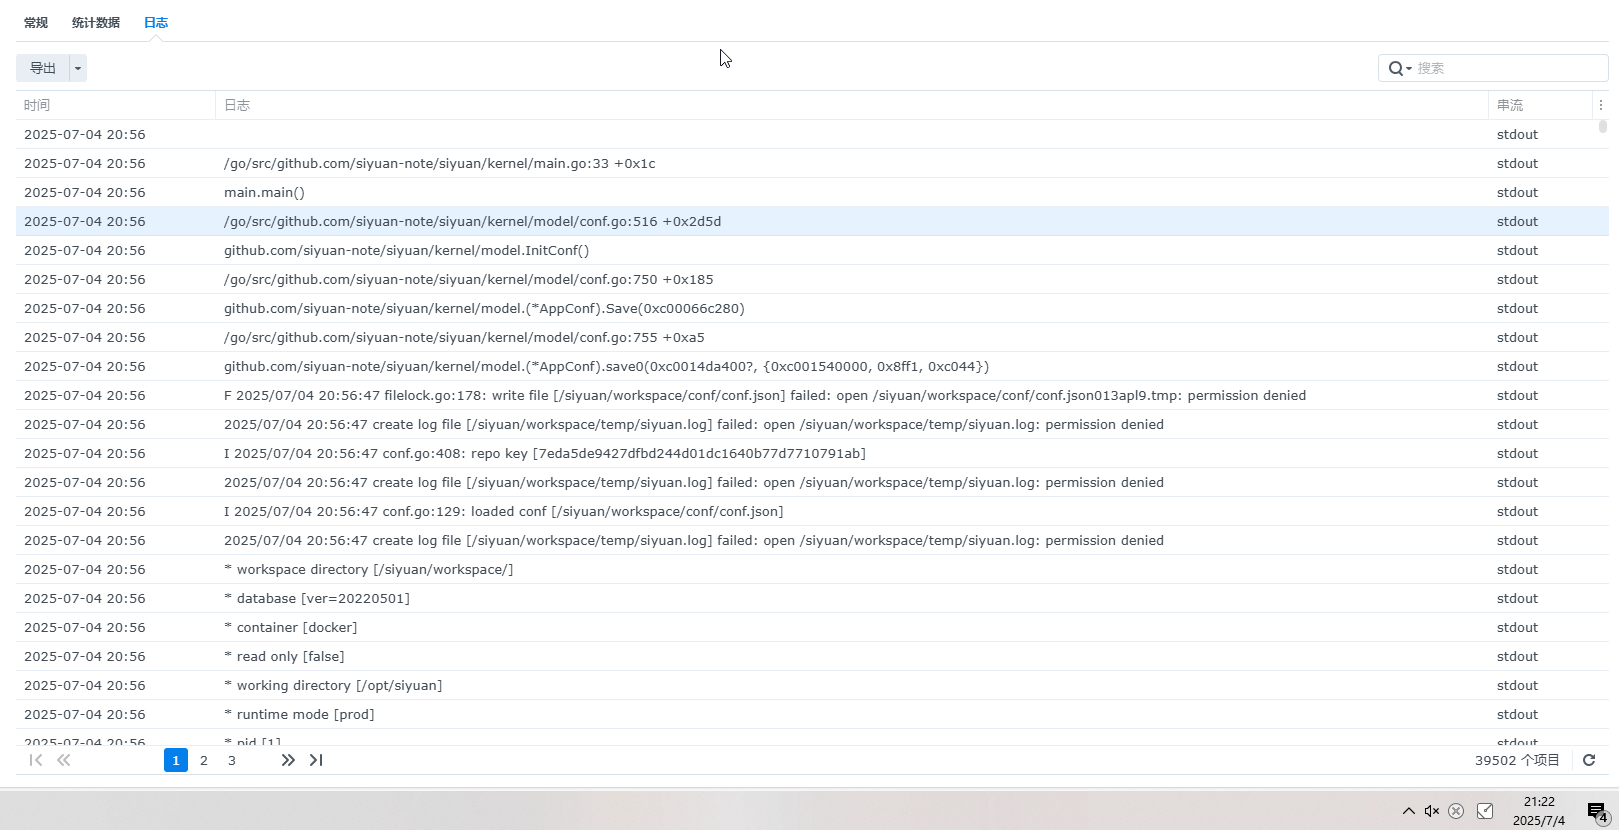The width and height of the screenshot is (1619, 830).
Task: Open the input method tray icon
Action: coord(1485,811)
